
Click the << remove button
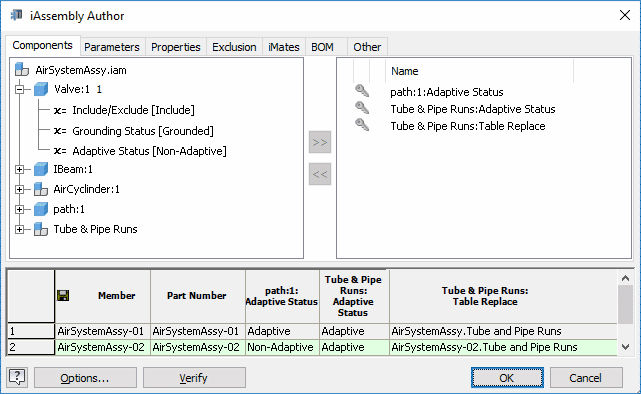320,174
